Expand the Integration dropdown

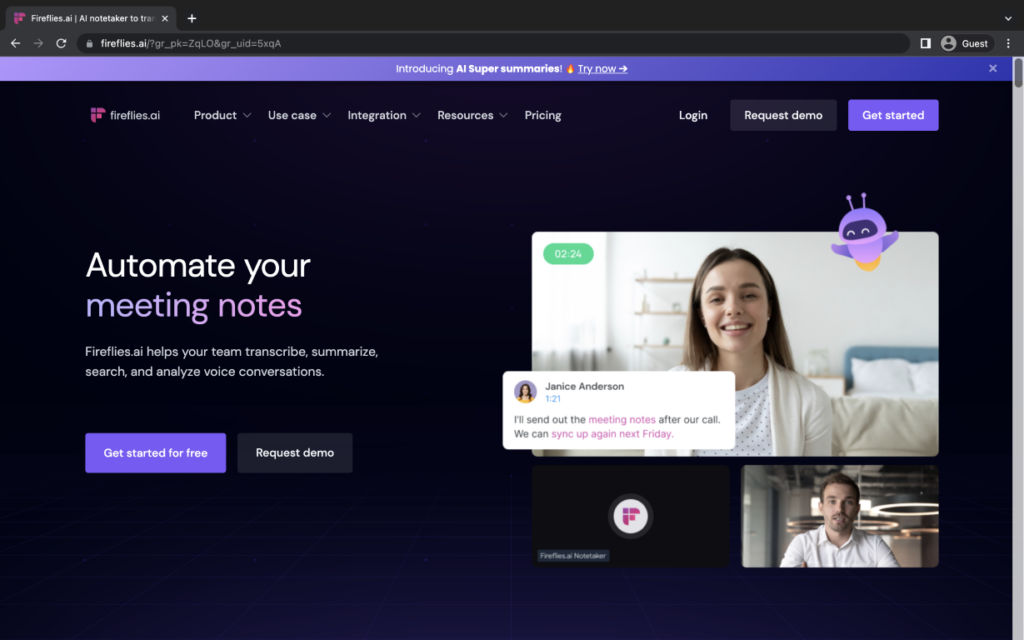click(384, 115)
